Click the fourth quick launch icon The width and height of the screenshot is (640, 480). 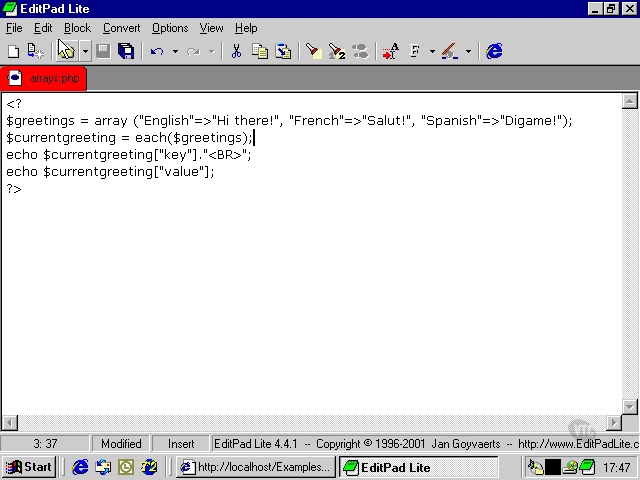149,467
